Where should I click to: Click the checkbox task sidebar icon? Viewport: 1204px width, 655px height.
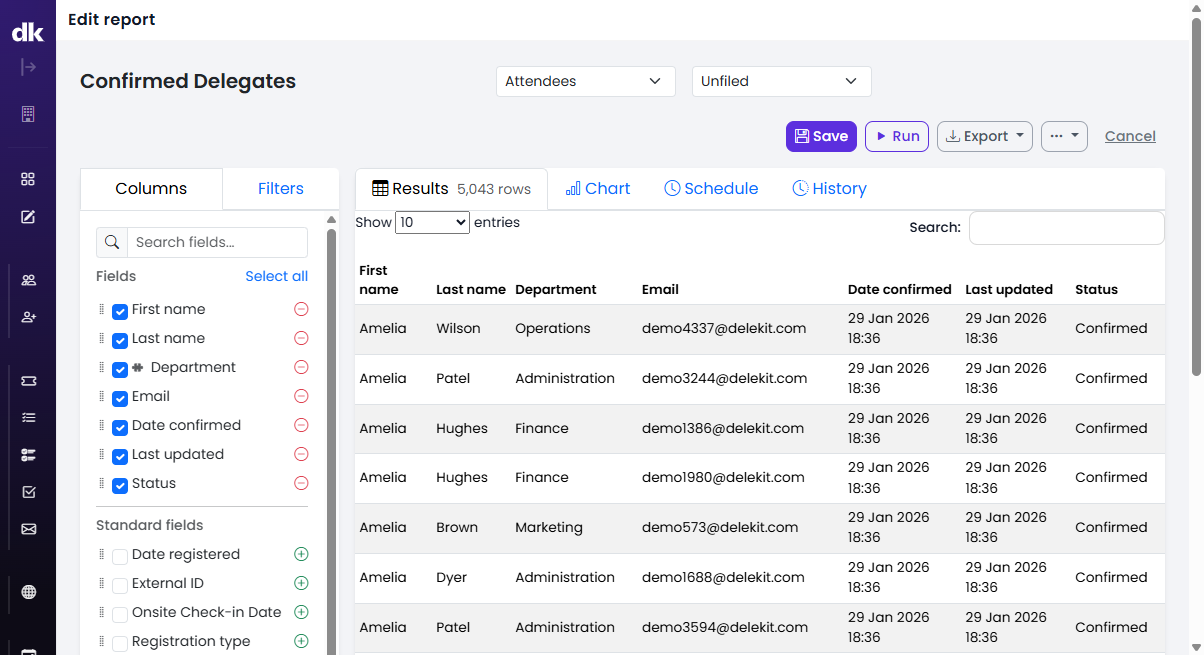point(28,492)
